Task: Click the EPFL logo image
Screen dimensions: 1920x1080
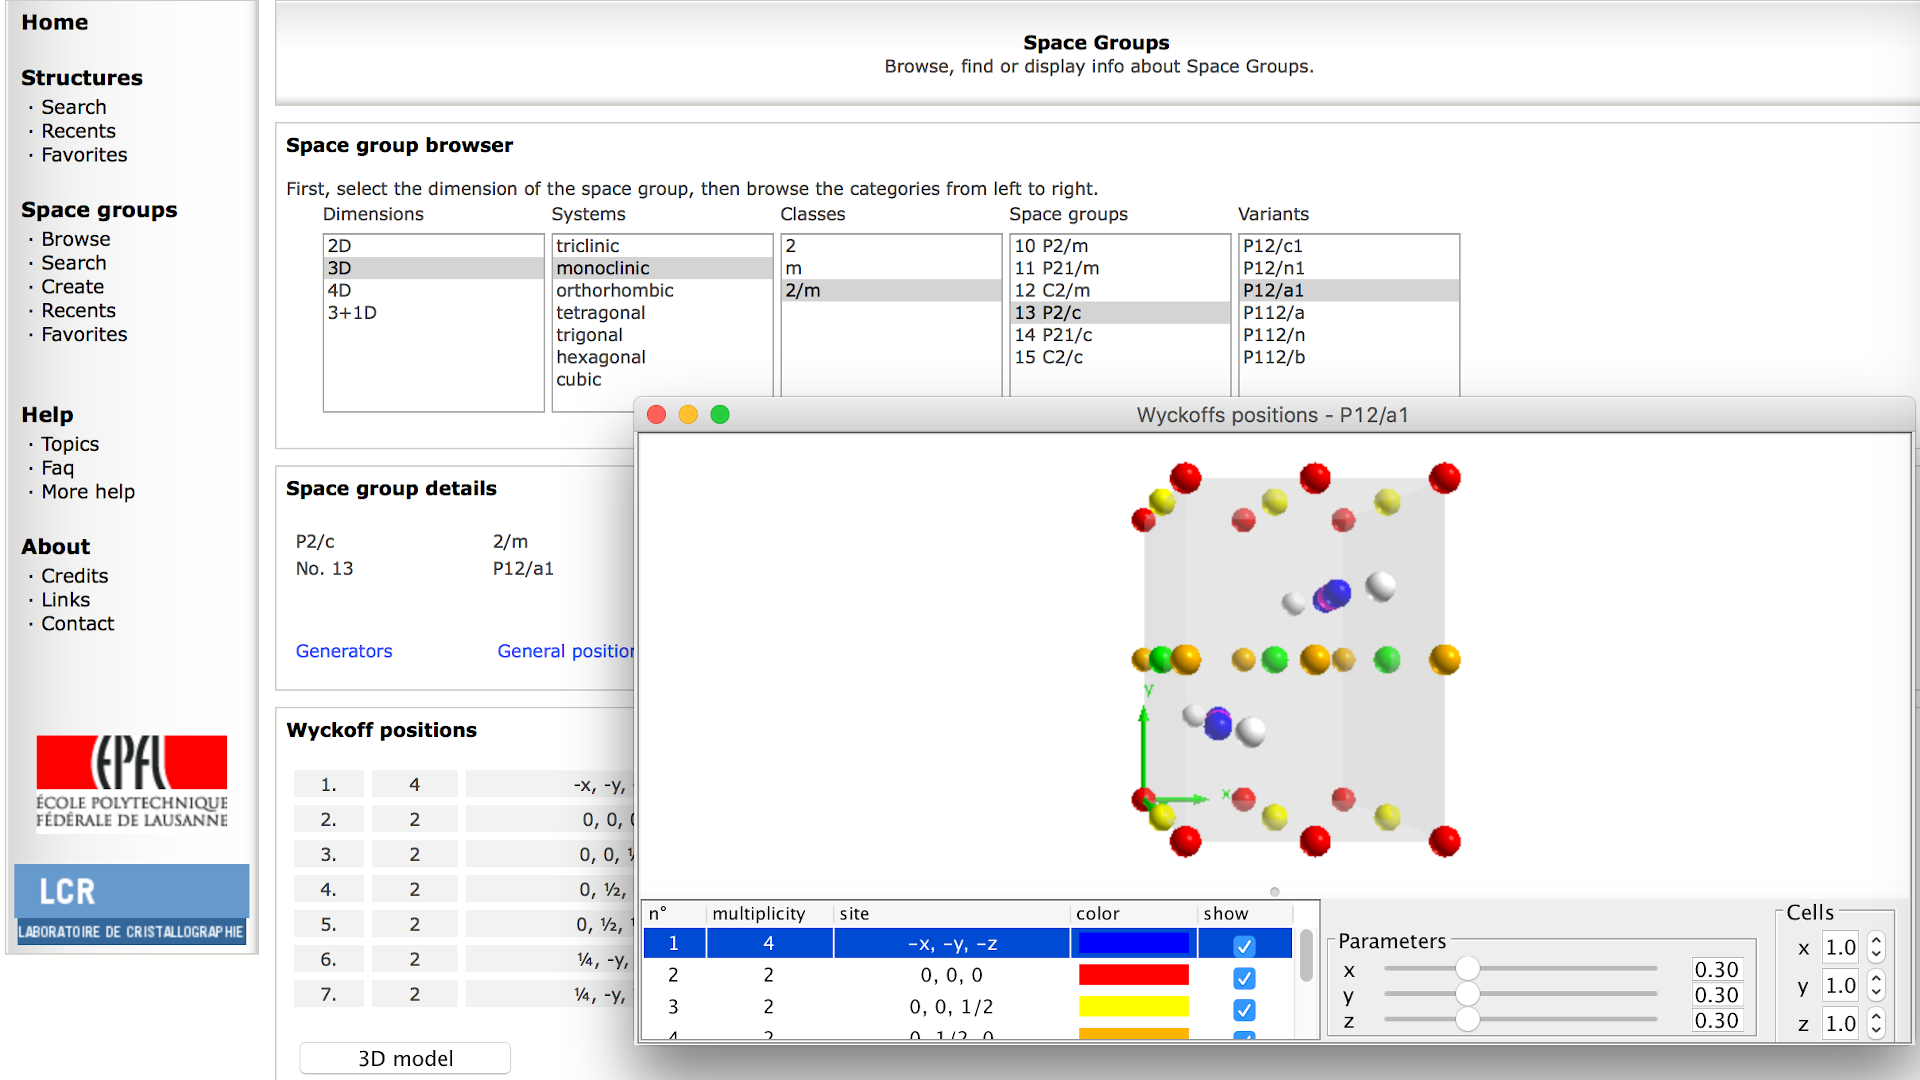Action: [x=131, y=782]
